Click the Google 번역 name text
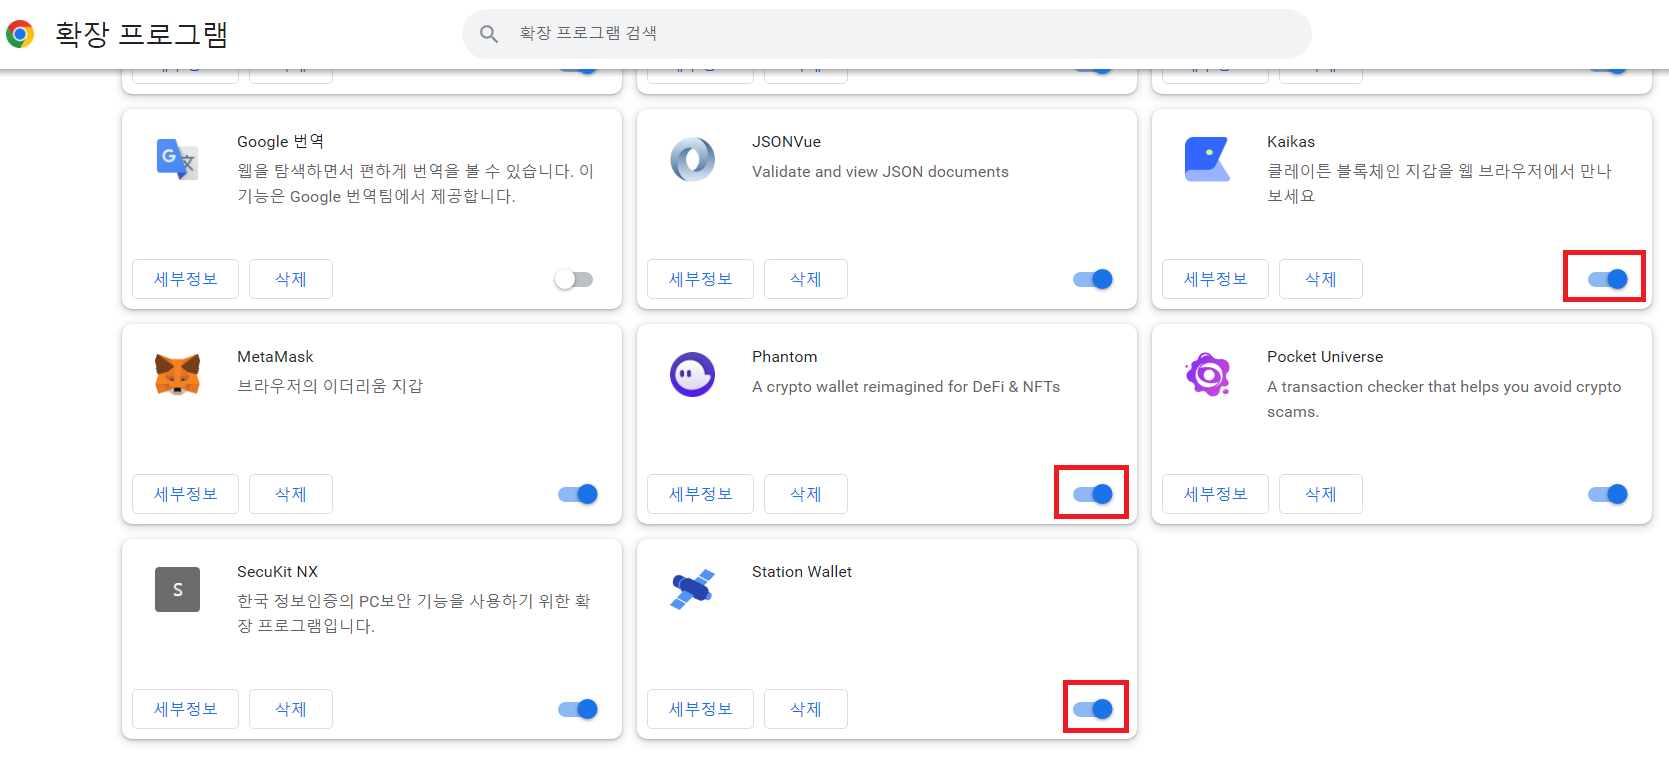 [x=280, y=142]
